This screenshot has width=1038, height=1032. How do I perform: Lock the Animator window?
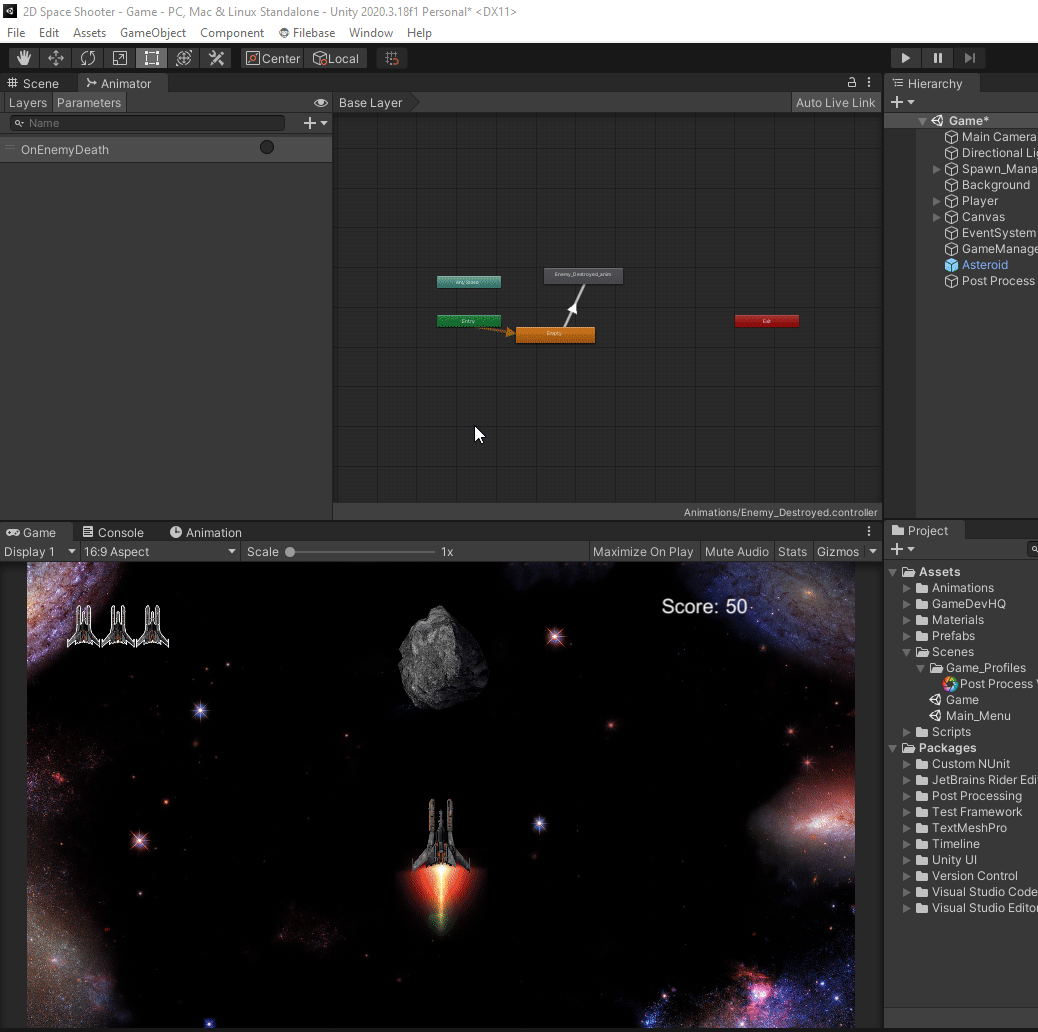851,83
